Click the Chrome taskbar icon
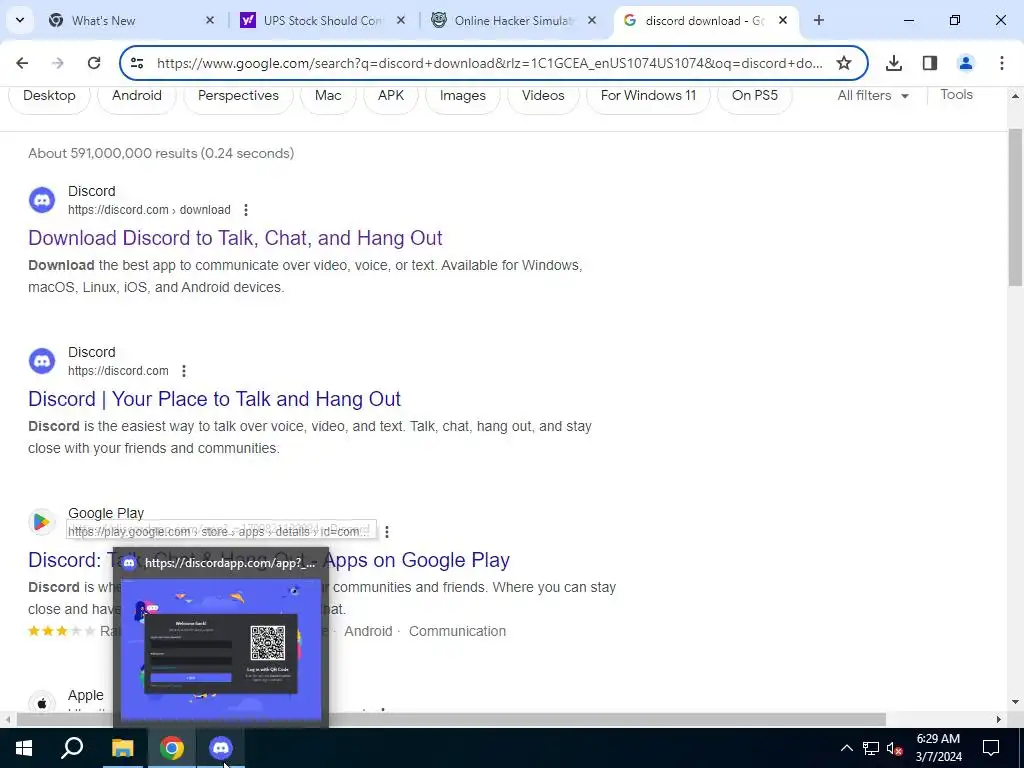 172,748
